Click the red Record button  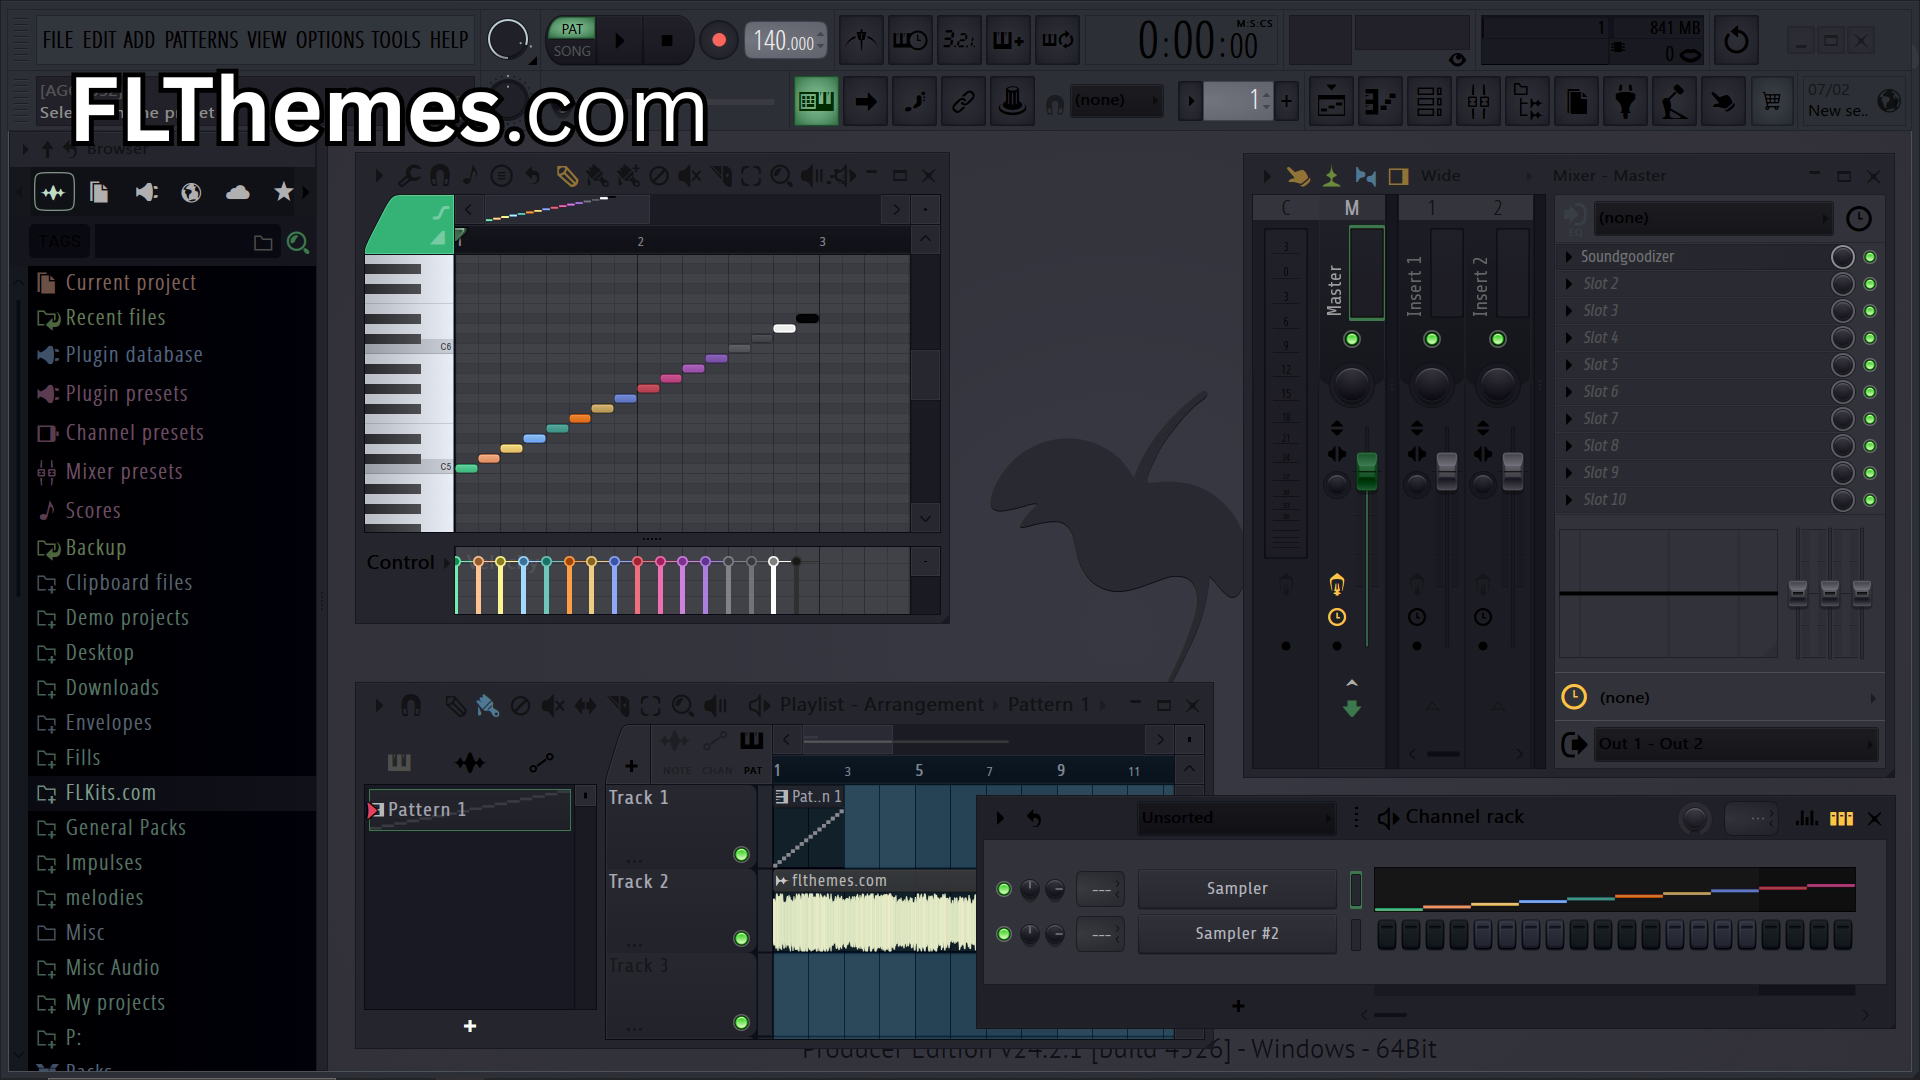tap(718, 40)
